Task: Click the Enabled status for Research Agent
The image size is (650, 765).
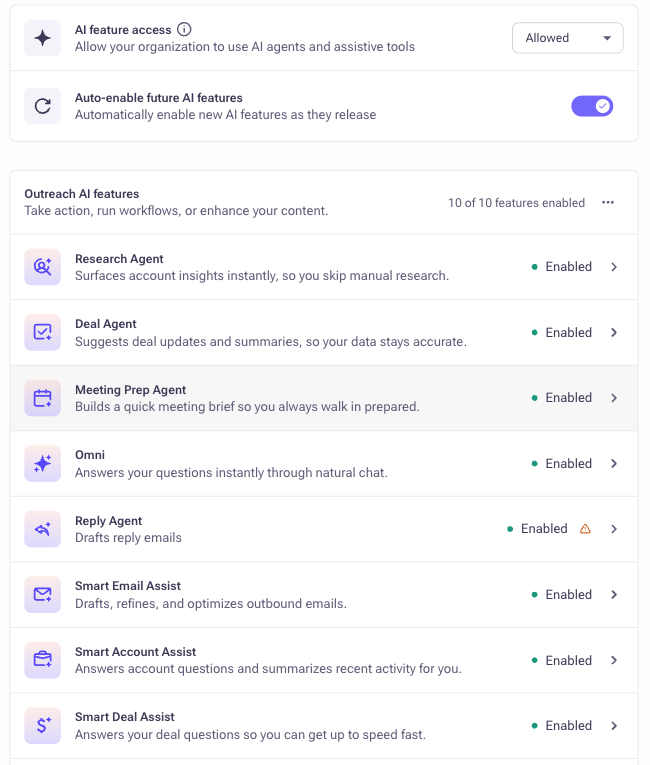Action: [x=562, y=267]
